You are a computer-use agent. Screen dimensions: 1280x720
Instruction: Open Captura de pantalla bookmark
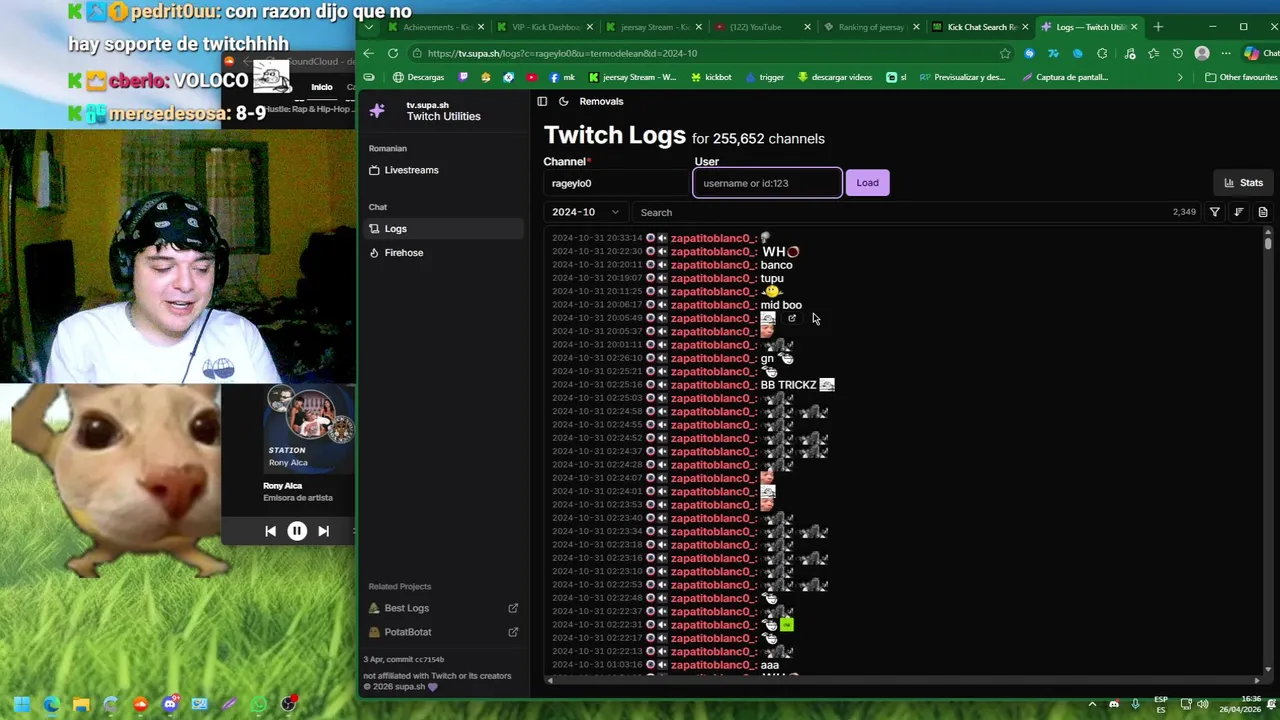coord(1066,77)
